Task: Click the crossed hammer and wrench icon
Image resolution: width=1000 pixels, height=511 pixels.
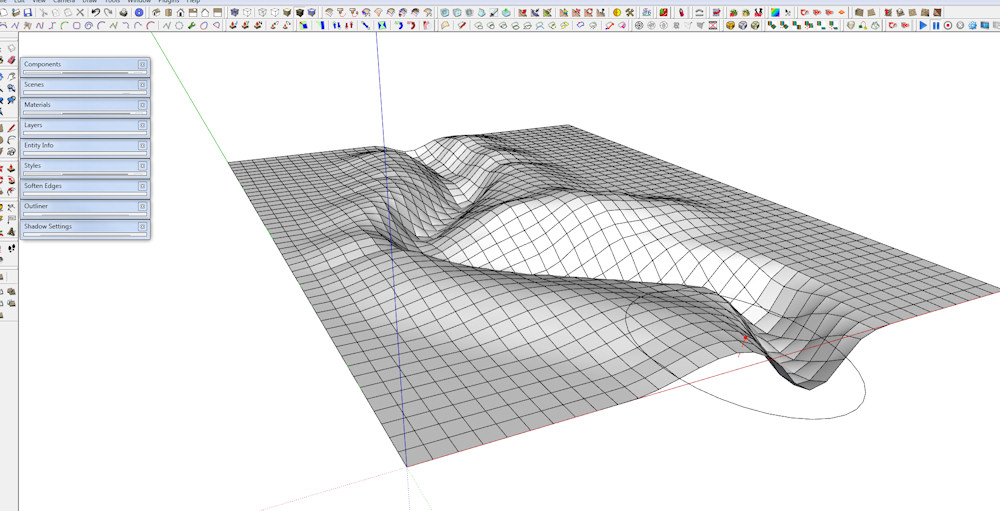Action: tap(629, 12)
